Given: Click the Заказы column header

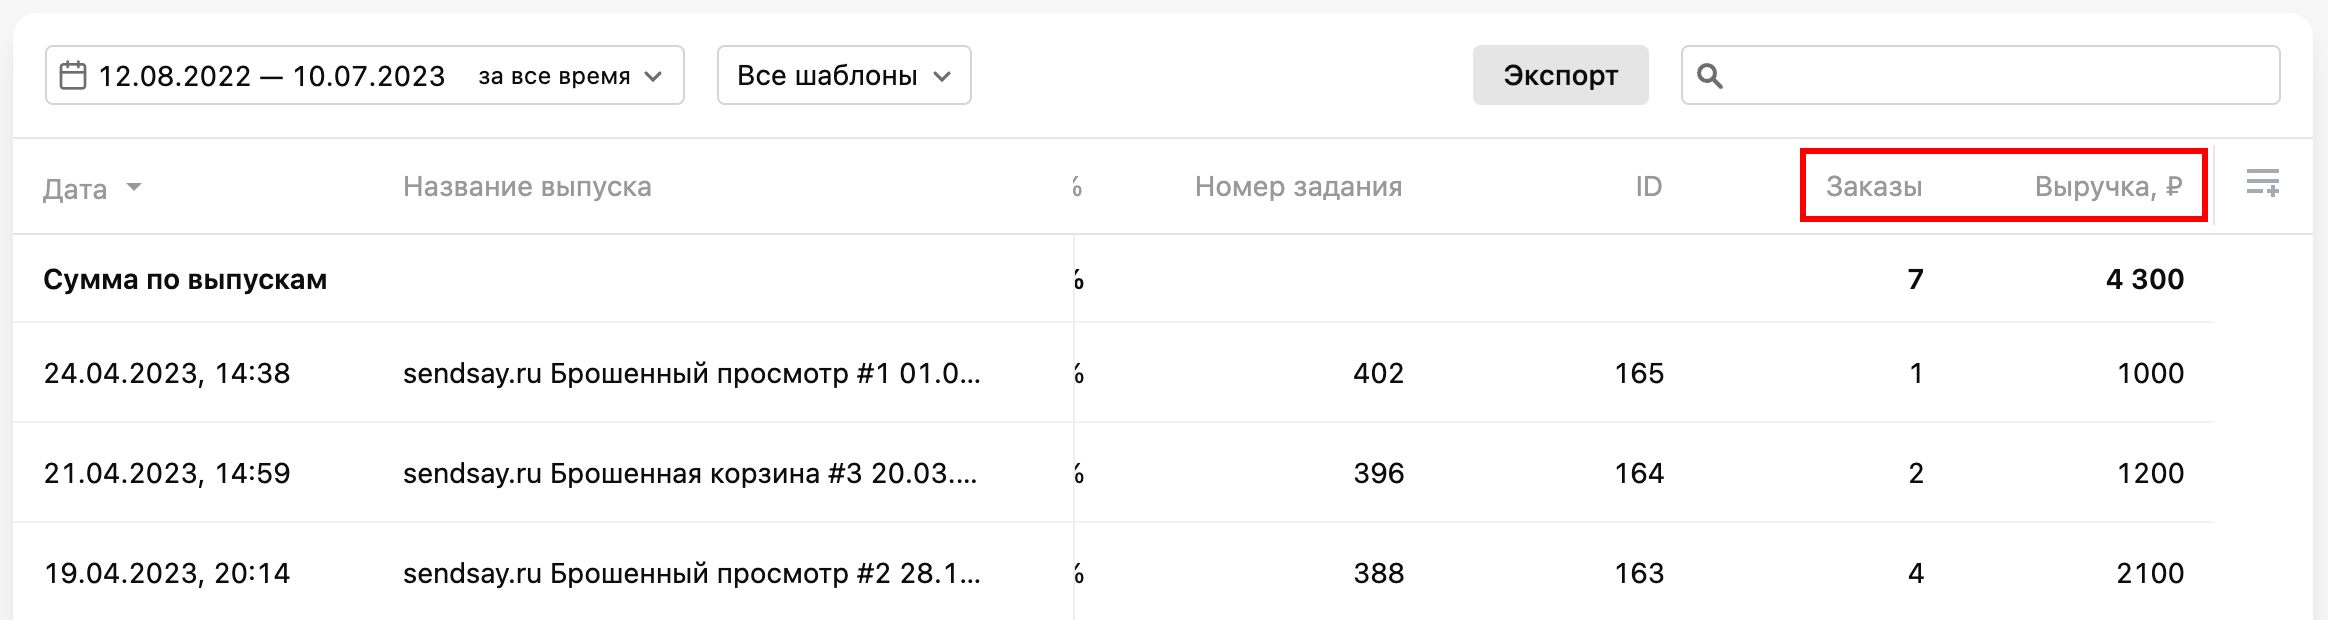Looking at the screenshot, I should [x=1874, y=187].
